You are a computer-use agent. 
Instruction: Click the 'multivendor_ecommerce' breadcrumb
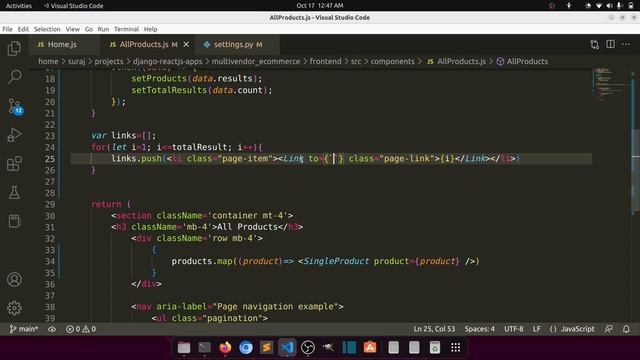pos(256,61)
